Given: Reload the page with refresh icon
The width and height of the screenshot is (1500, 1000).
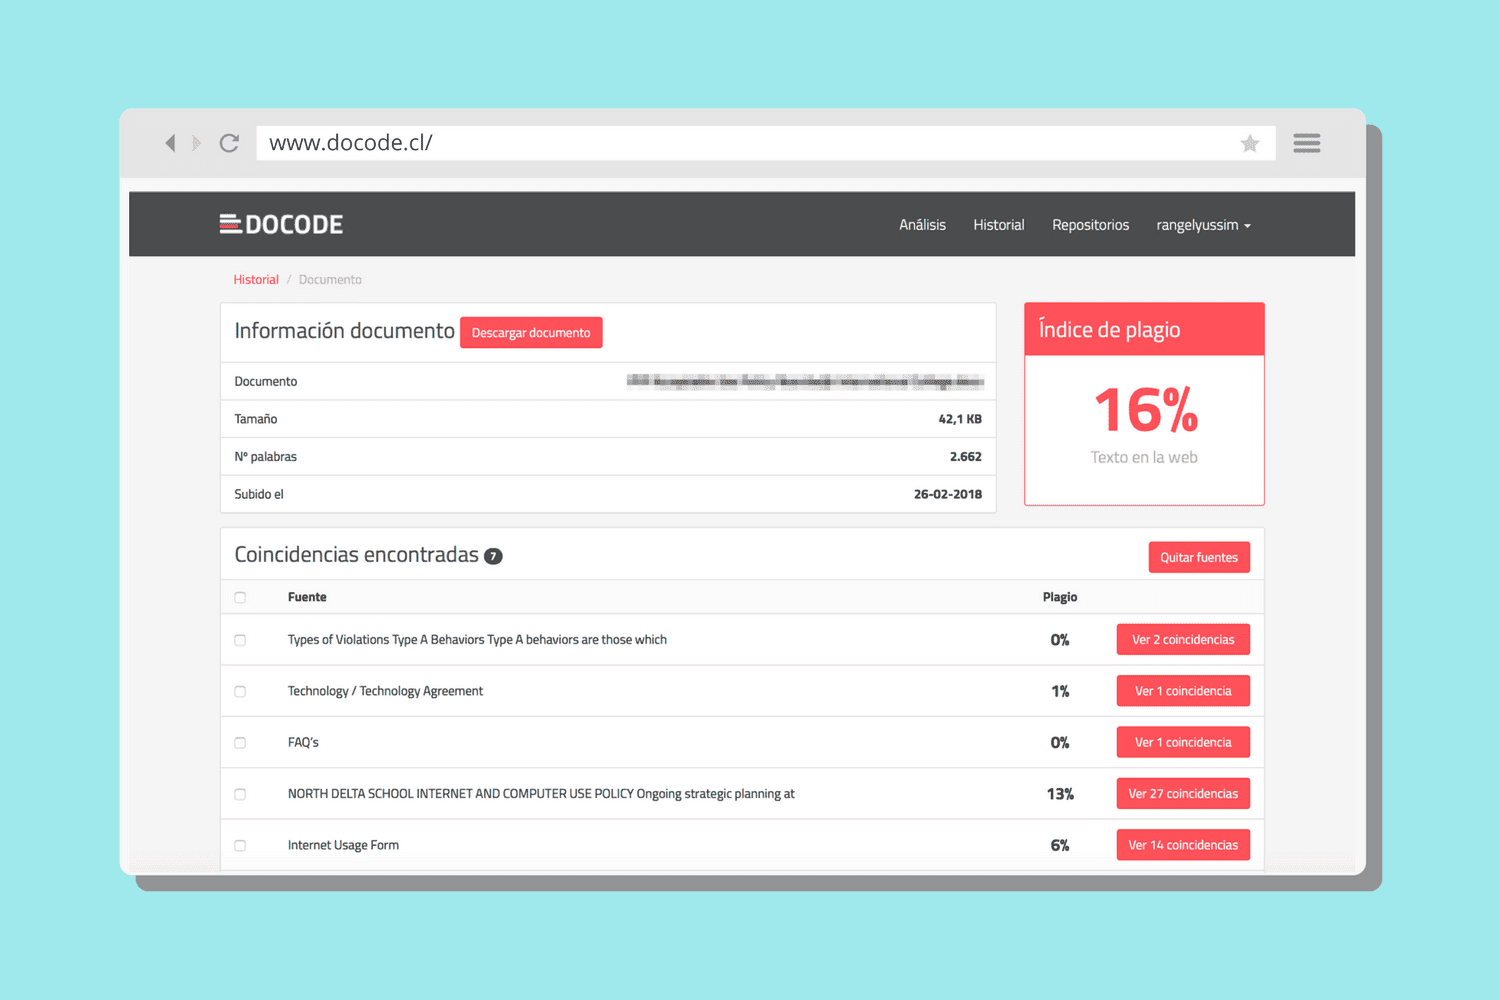Looking at the screenshot, I should coord(229,143).
